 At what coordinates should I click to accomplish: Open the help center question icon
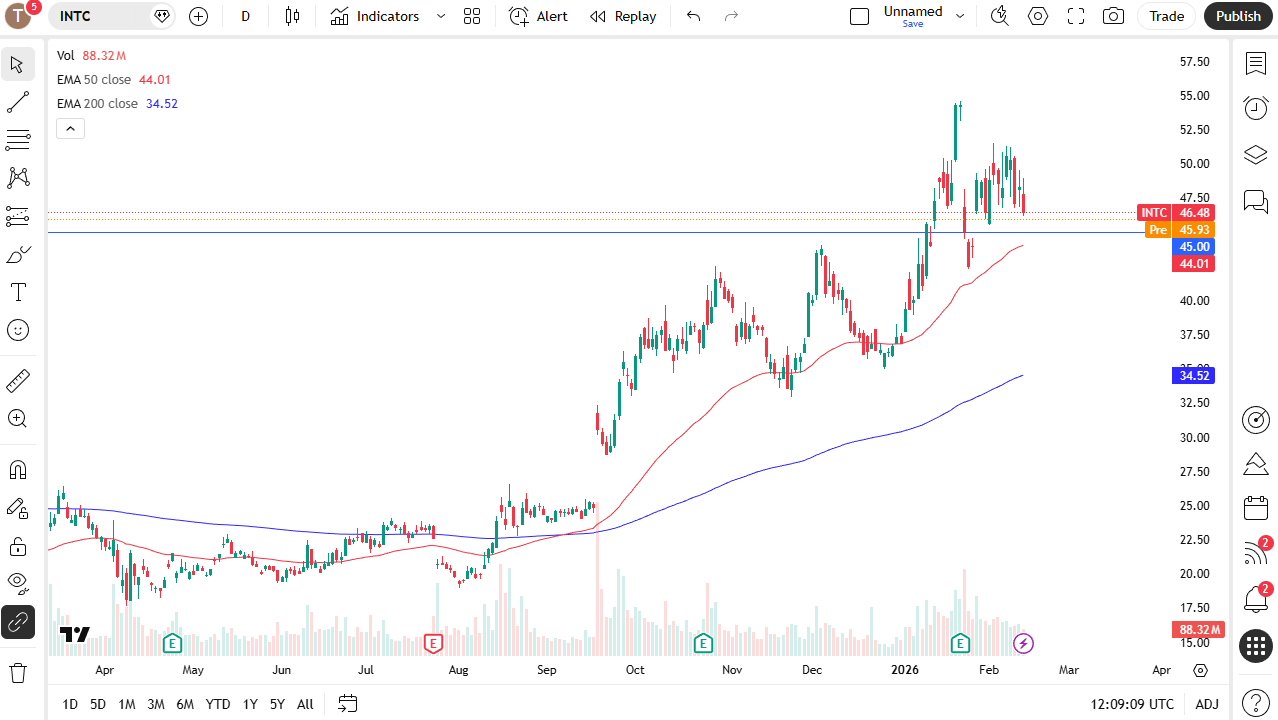(1256, 702)
